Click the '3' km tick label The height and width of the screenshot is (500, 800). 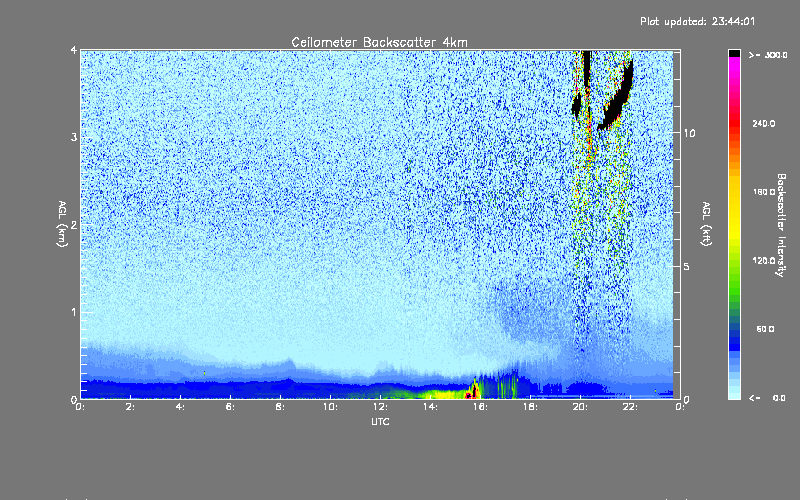[x=74, y=137]
